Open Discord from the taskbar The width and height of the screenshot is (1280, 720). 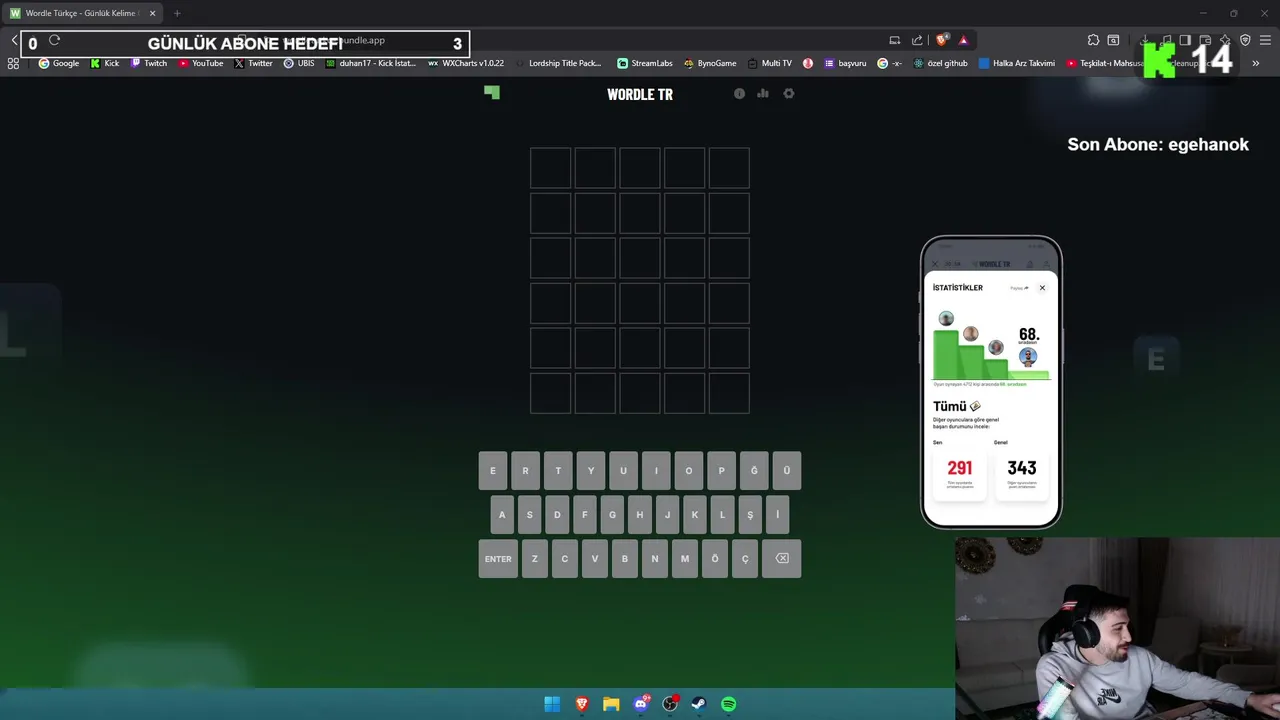[641, 704]
